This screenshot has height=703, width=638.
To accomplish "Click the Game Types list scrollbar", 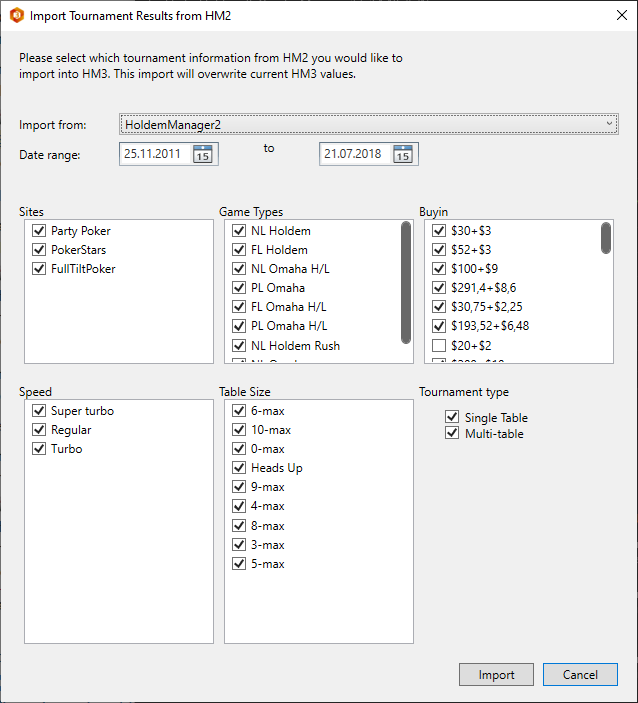I will click(x=406, y=282).
